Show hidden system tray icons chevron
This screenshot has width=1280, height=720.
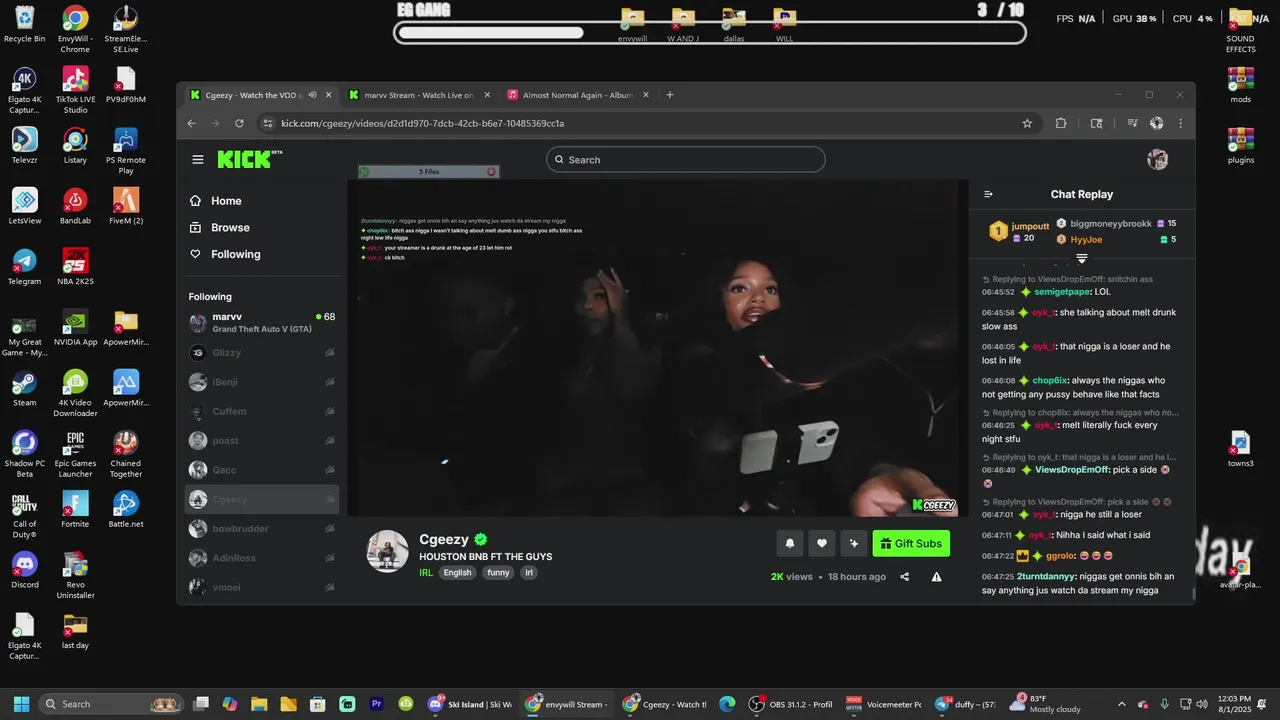[1121, 704]
